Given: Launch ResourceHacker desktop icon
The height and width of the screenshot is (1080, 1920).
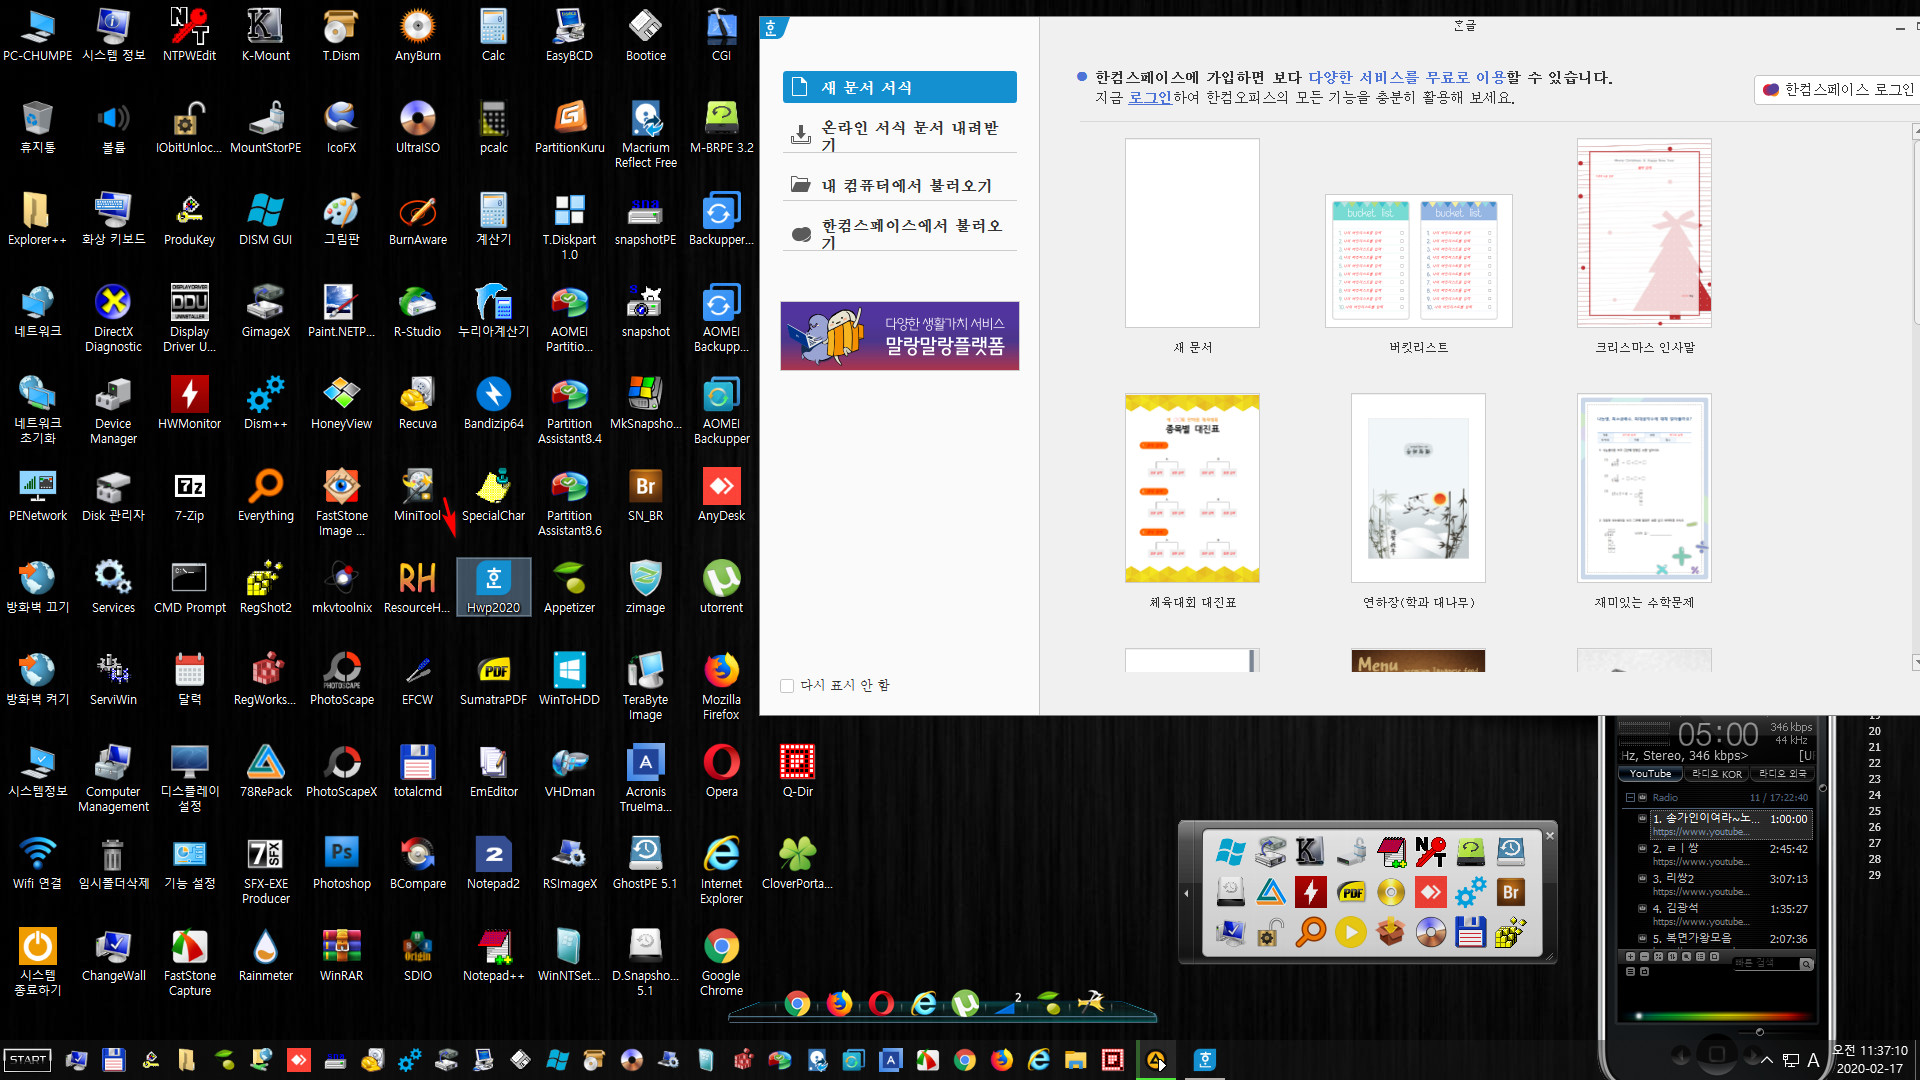Looking at the screenshot, I should [x=417, y=587].
